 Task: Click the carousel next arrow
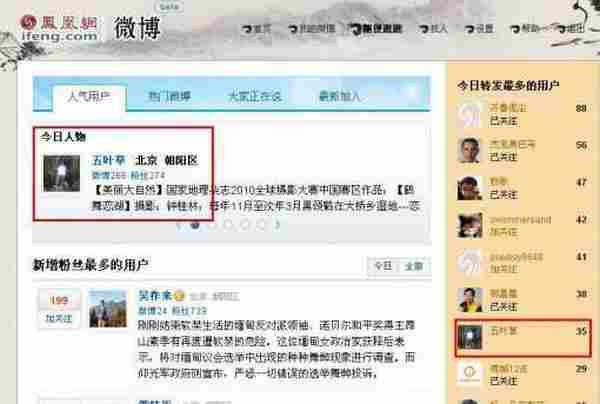pos(277,225)
